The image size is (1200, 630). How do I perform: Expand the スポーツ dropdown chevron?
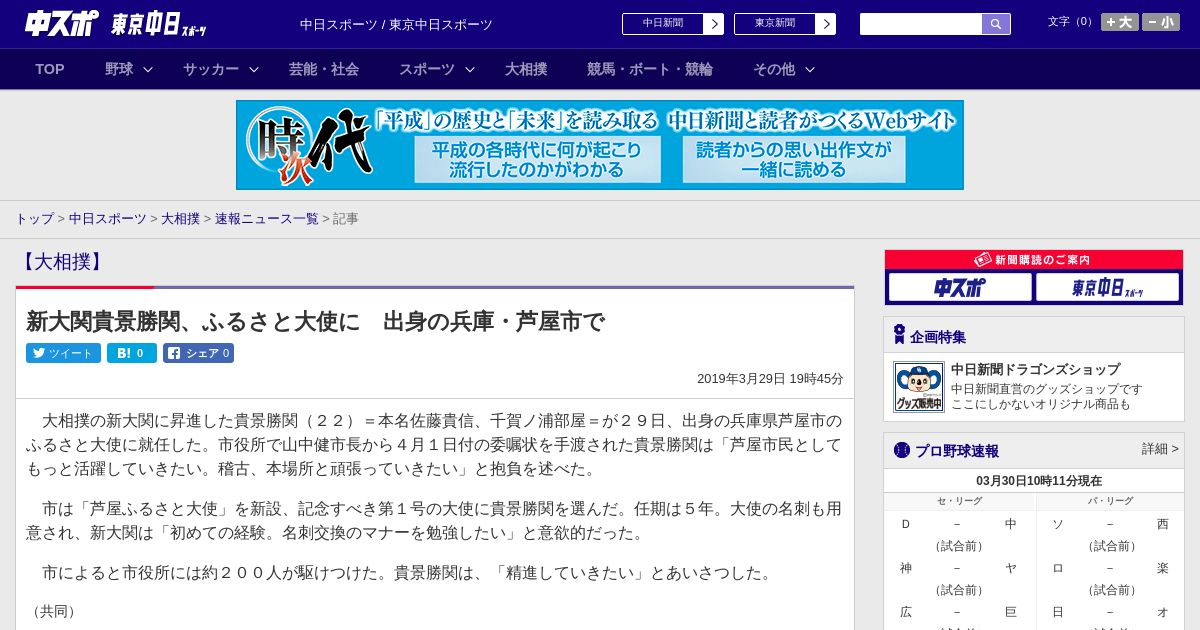470,69
